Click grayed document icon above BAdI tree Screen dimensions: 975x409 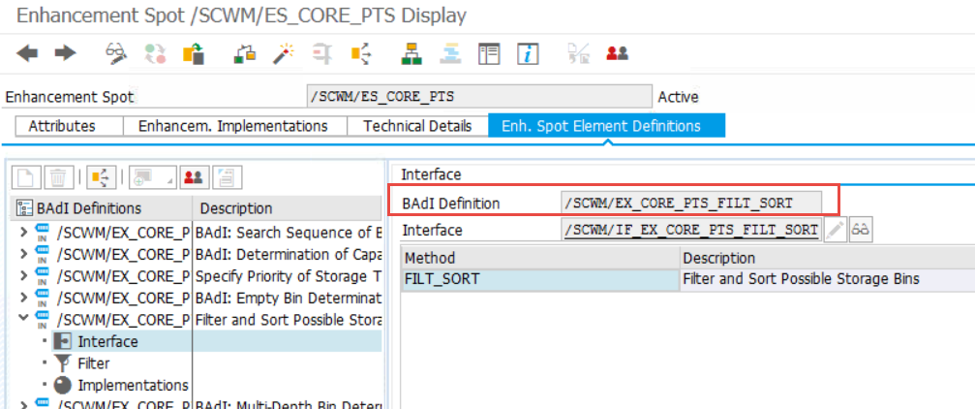point(226,178)
